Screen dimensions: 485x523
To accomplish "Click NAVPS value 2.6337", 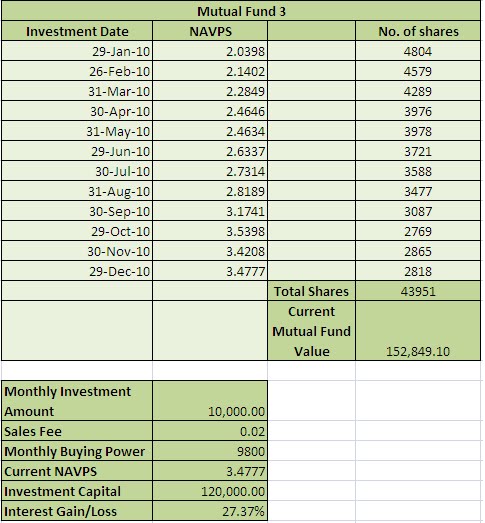I will [x=210, y=151].
